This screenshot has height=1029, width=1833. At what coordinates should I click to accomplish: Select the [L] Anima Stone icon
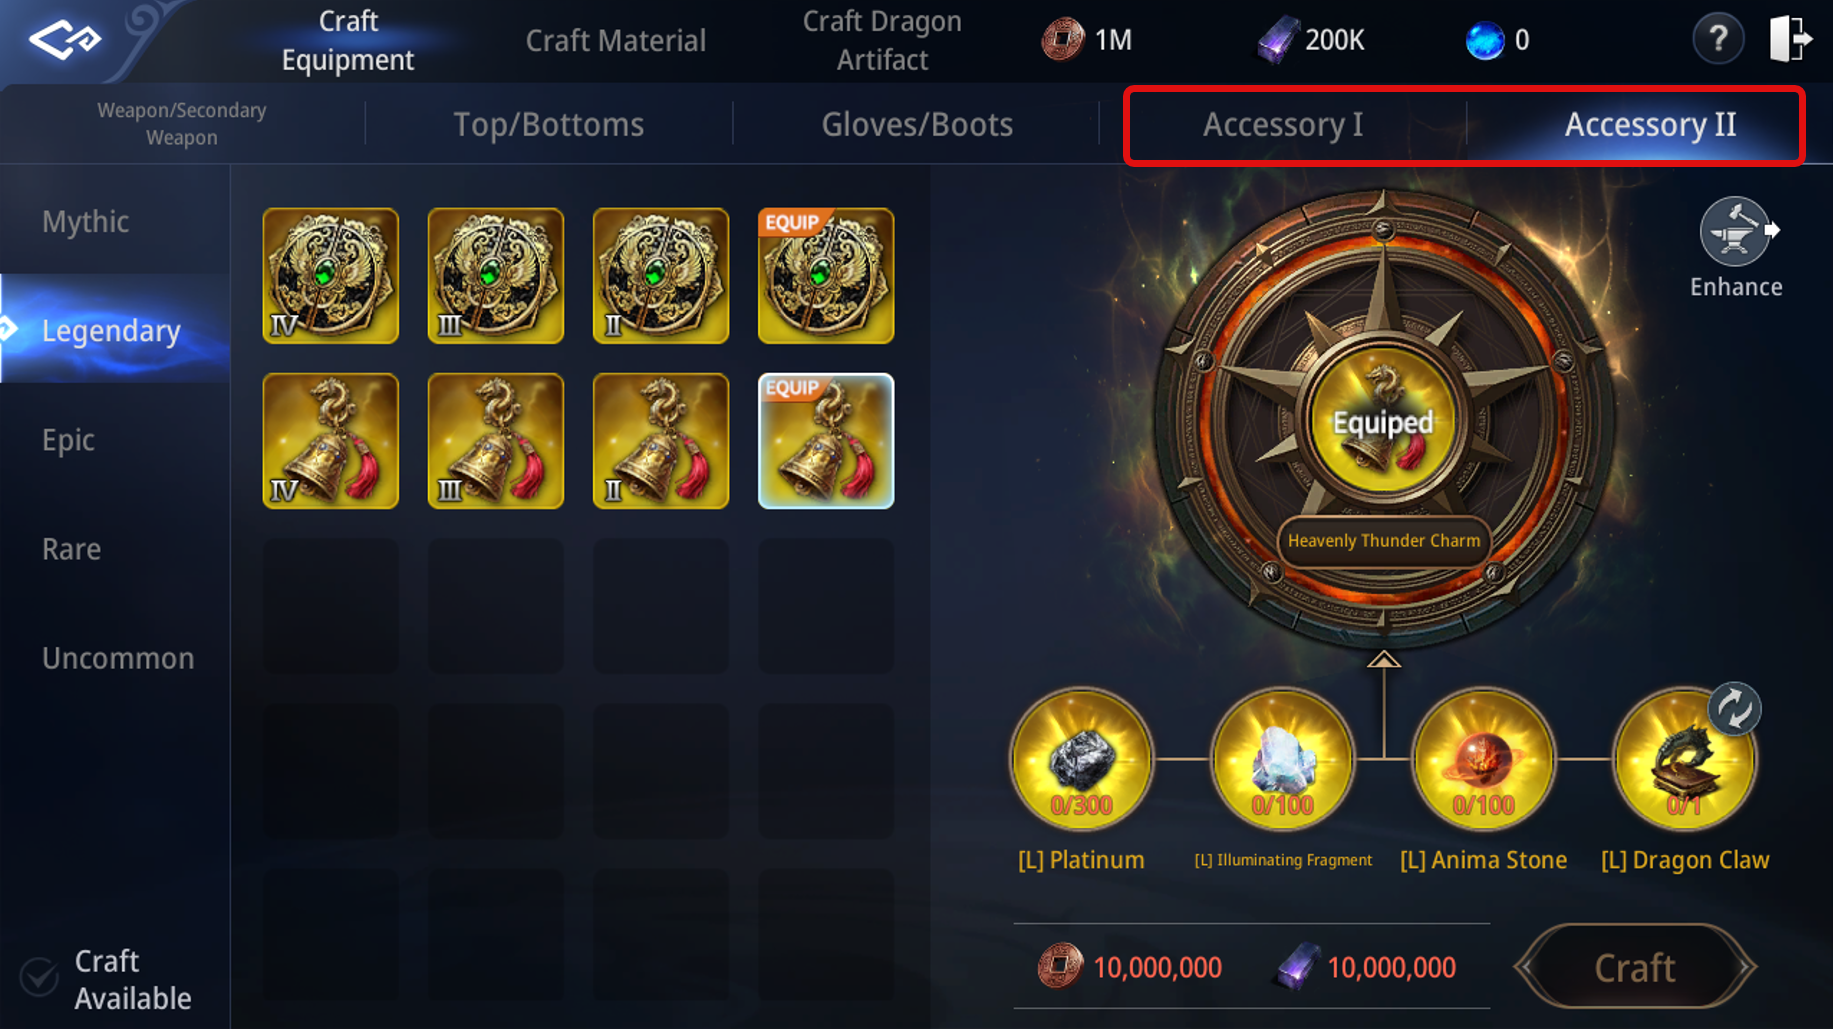(1483, 759)
